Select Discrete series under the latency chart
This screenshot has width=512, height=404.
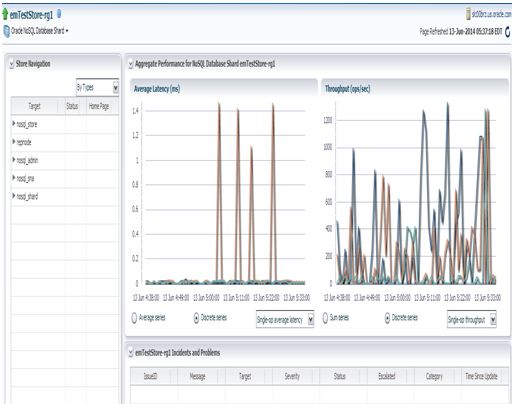tap(196, 318)
